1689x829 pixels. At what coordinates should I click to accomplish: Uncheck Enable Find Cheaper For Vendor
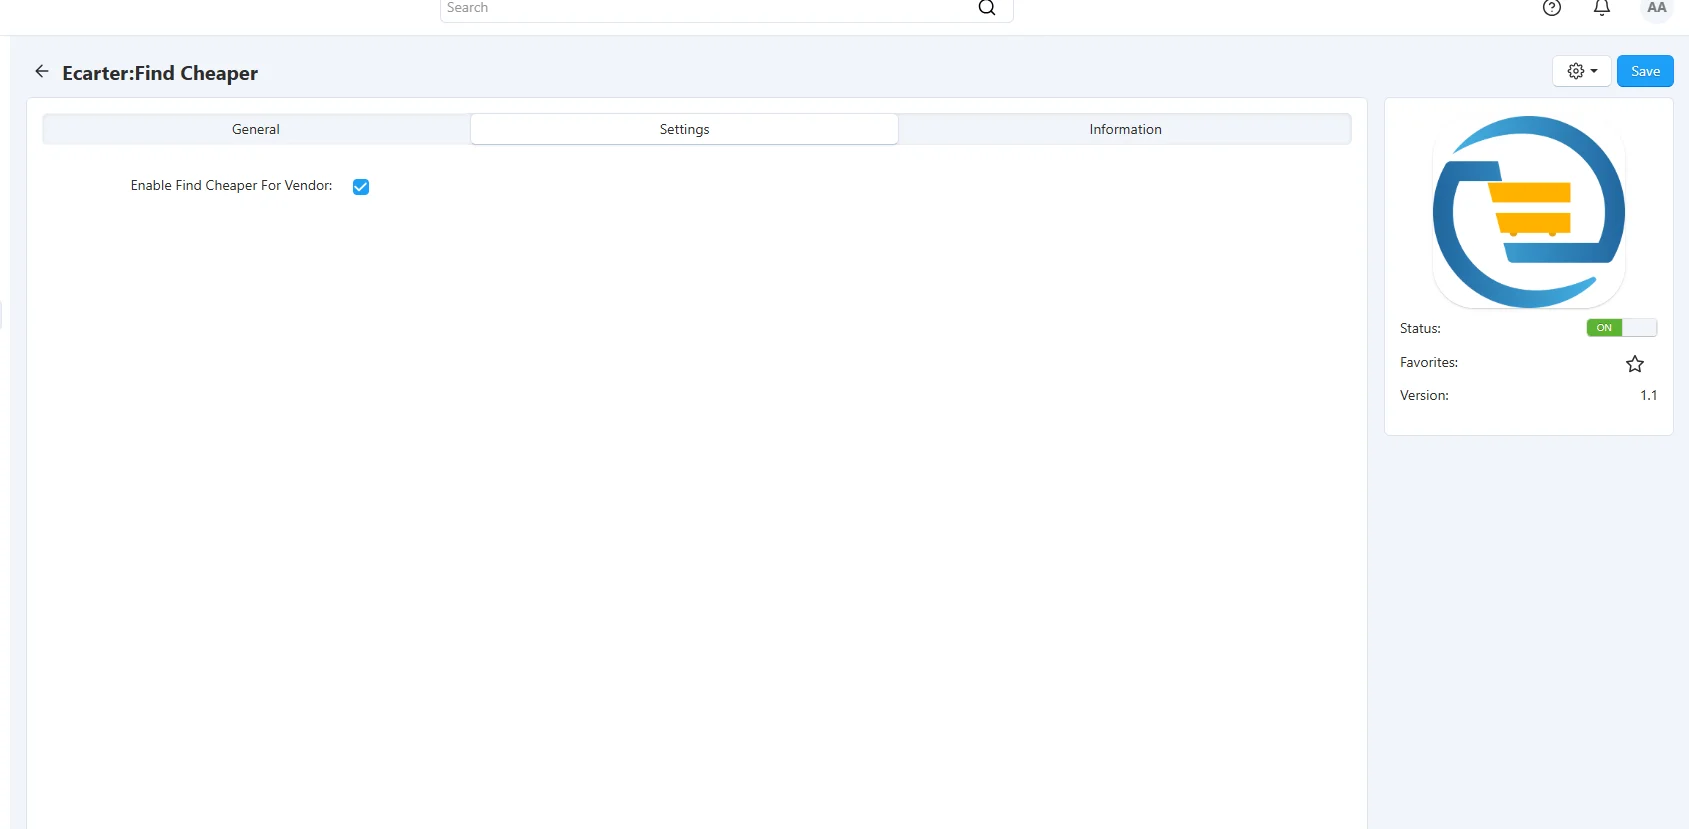pos(361,187)
